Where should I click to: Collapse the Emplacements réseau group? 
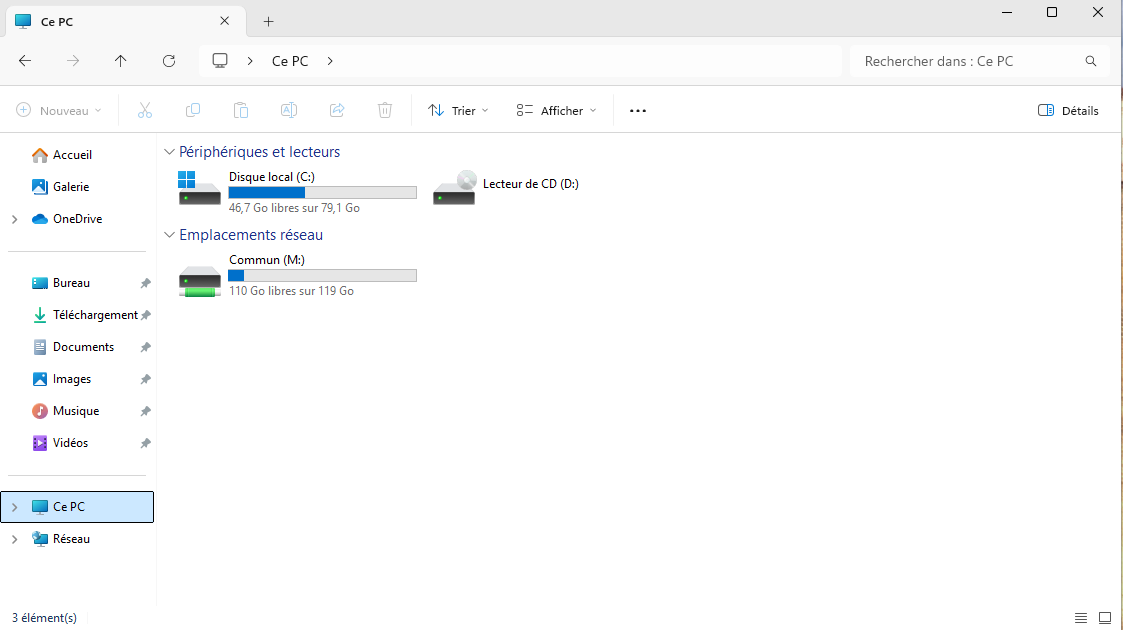click(x=169, y=235)
